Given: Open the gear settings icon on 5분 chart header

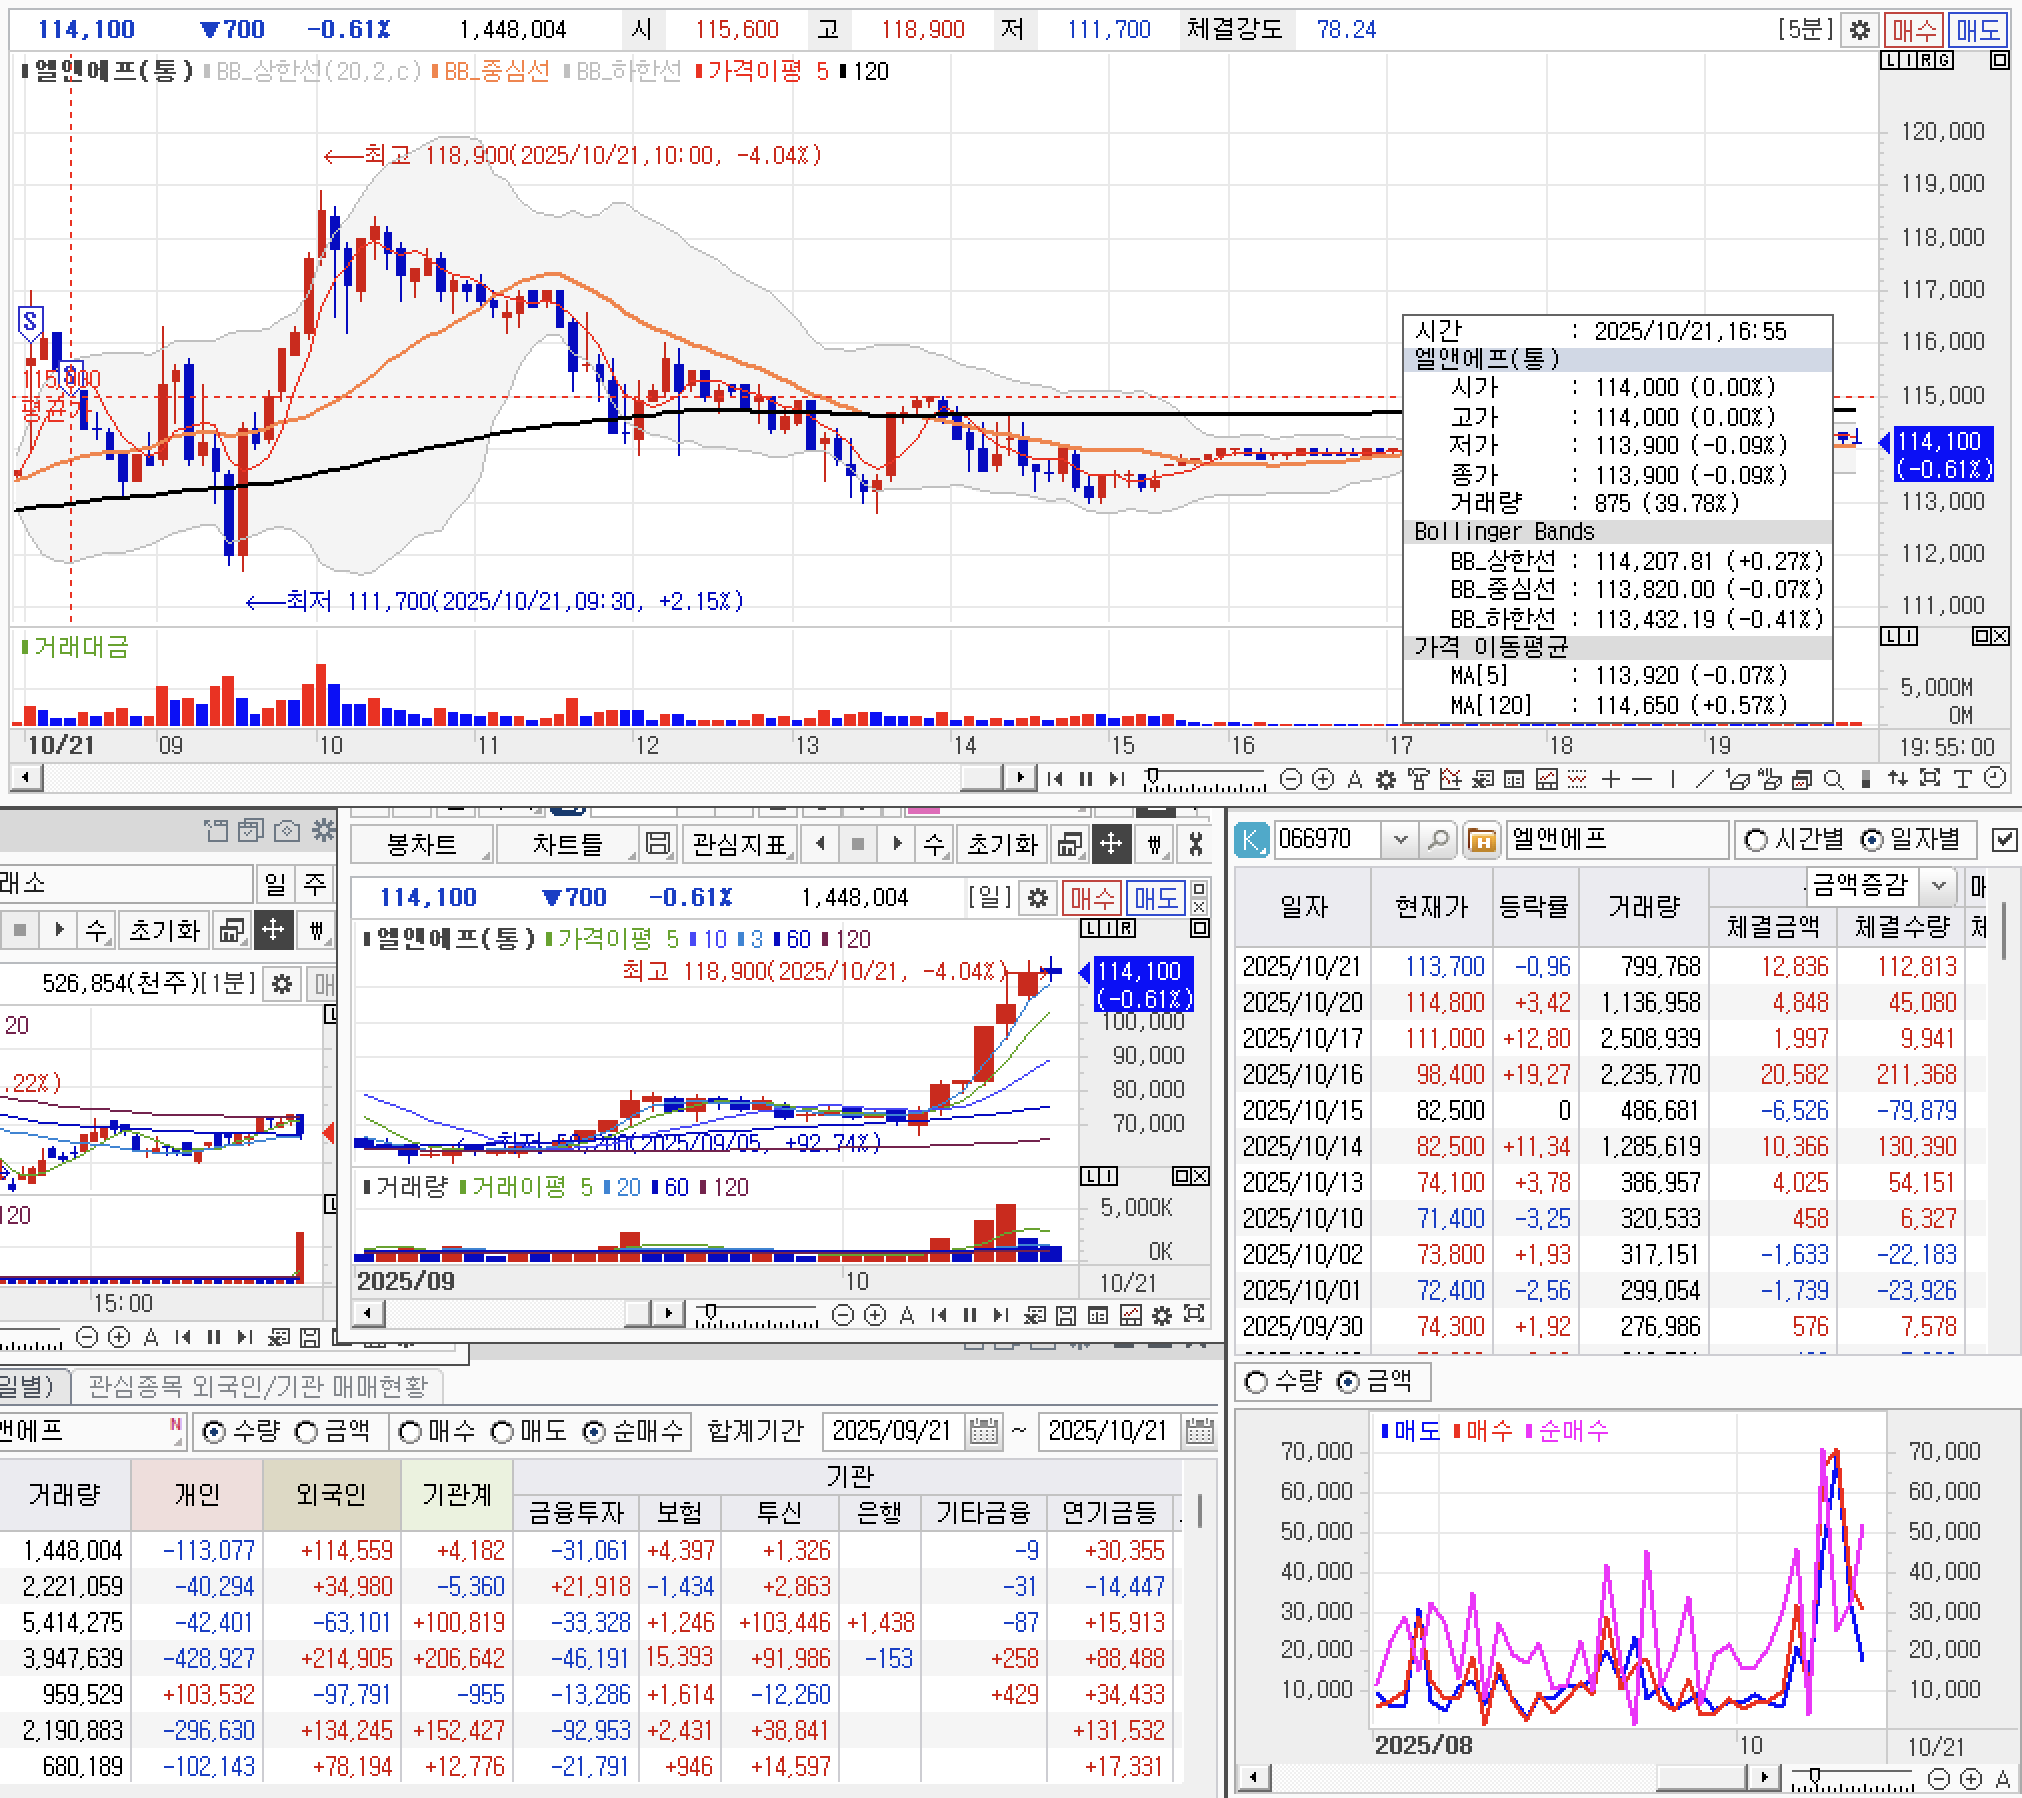Looking at the screenshot, I should click(x=1859, y=30).
